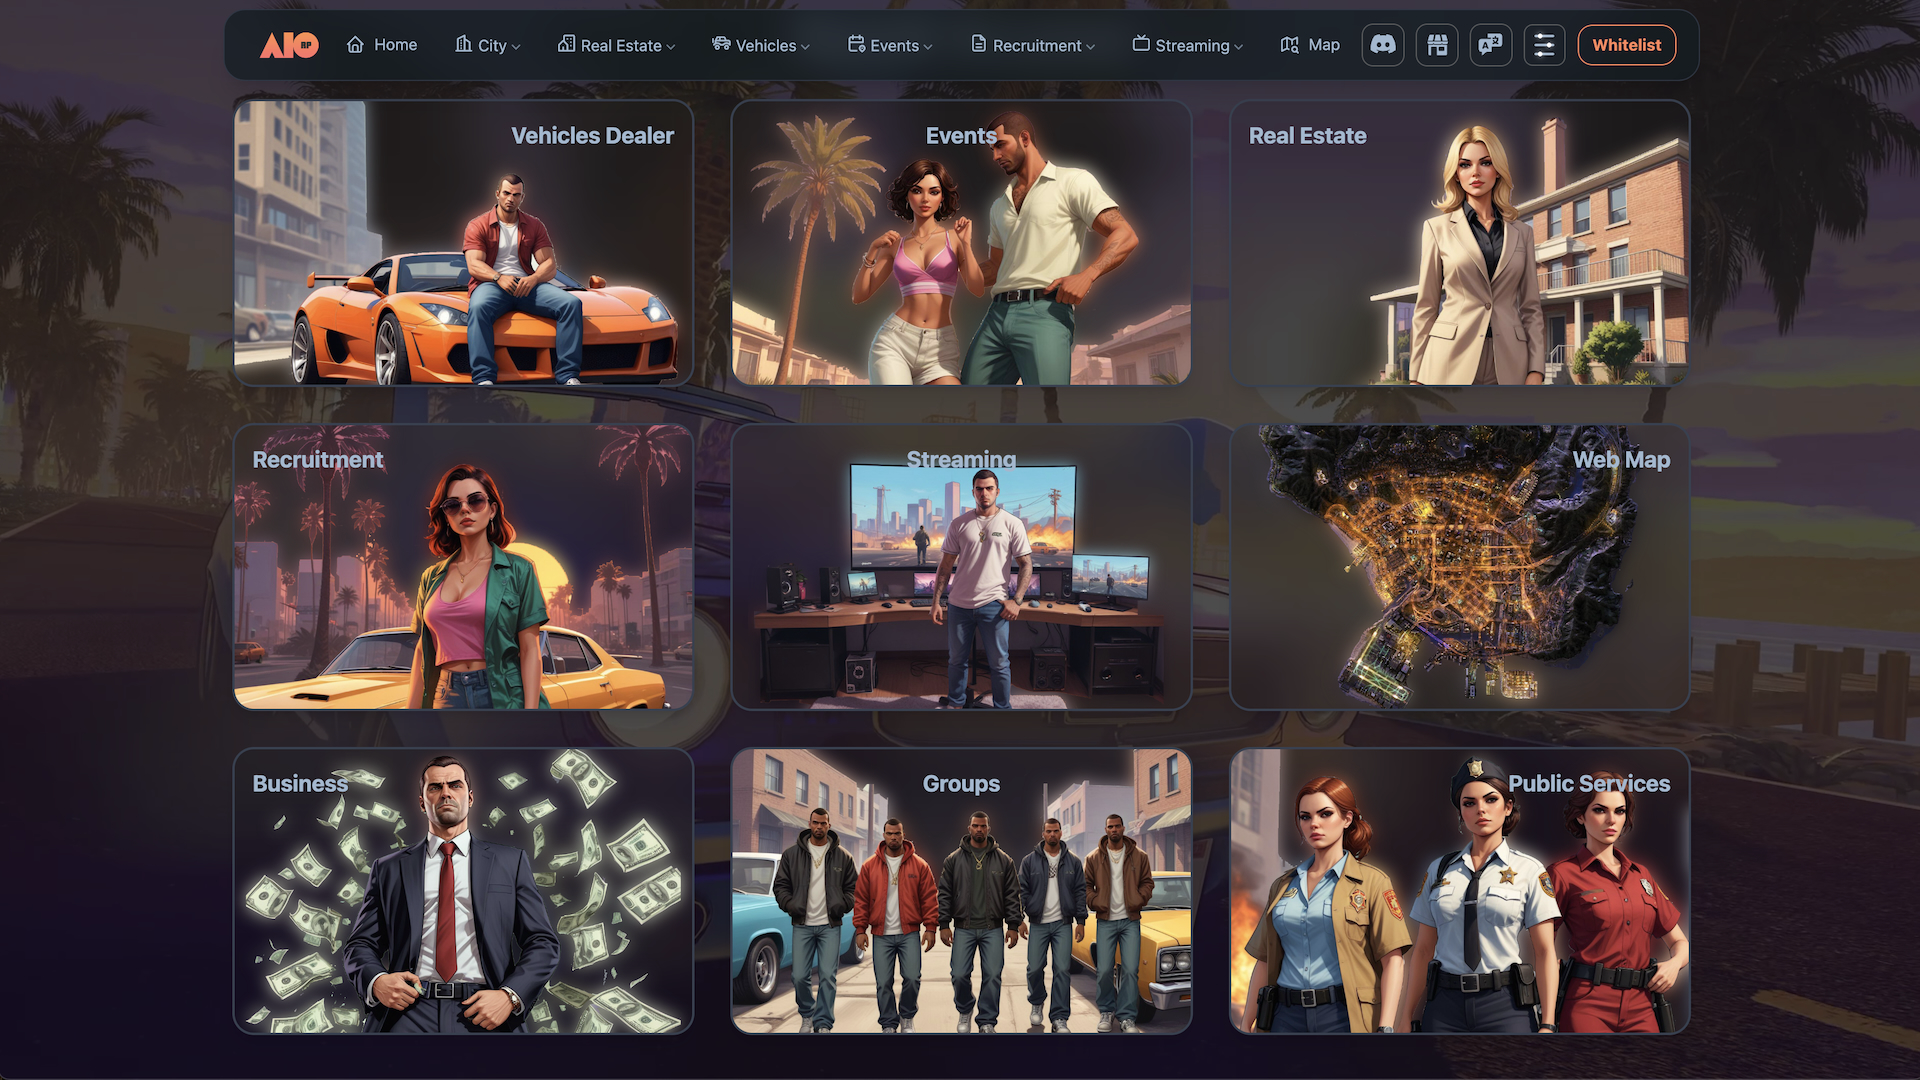The height and width of the screenshot is (1080, 1920).
Task: Open the language translation icon
Action: (x=1490, y=45)
